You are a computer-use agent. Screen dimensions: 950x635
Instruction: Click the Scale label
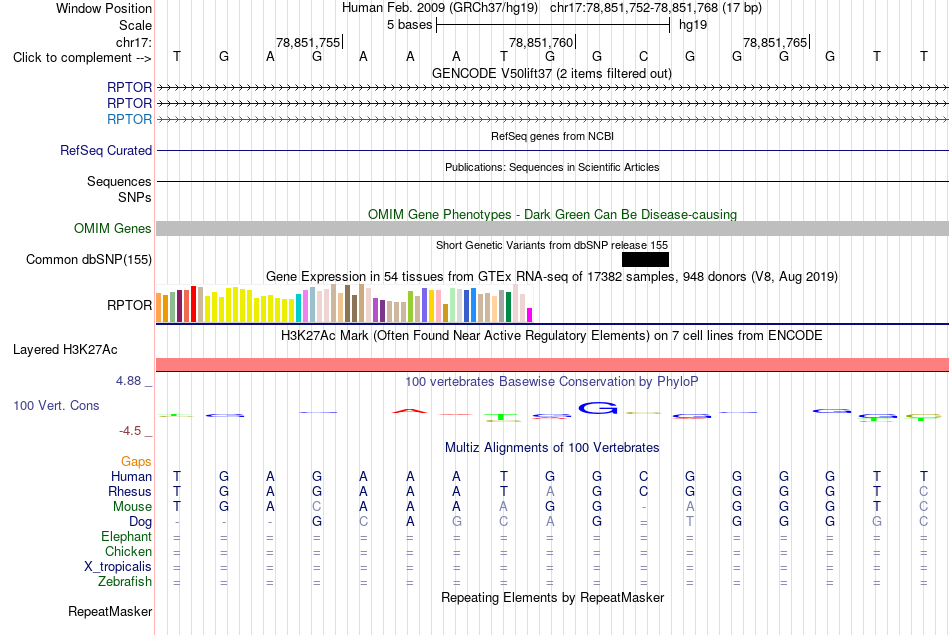[x=136, y=25]
